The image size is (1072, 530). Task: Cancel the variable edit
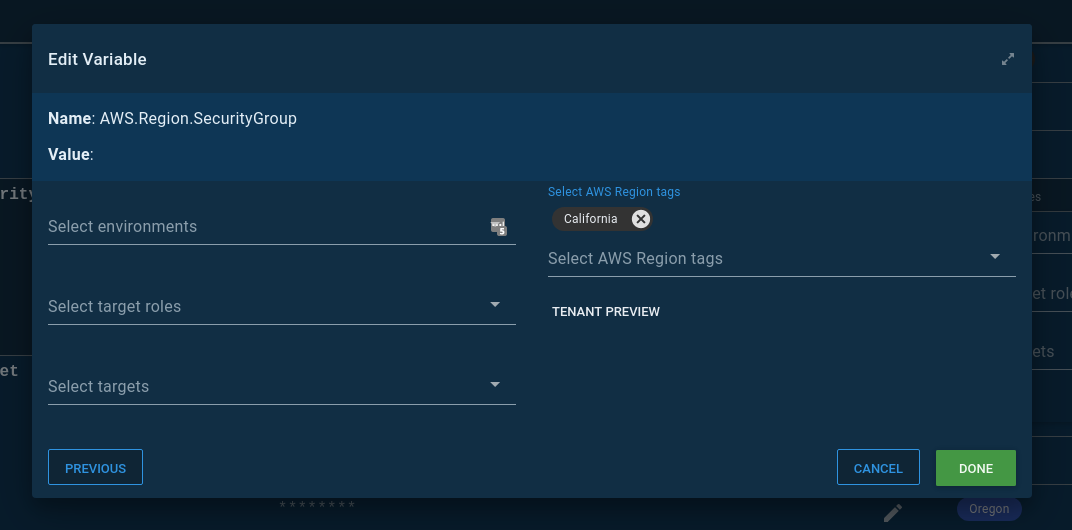[x=878, y=468]
